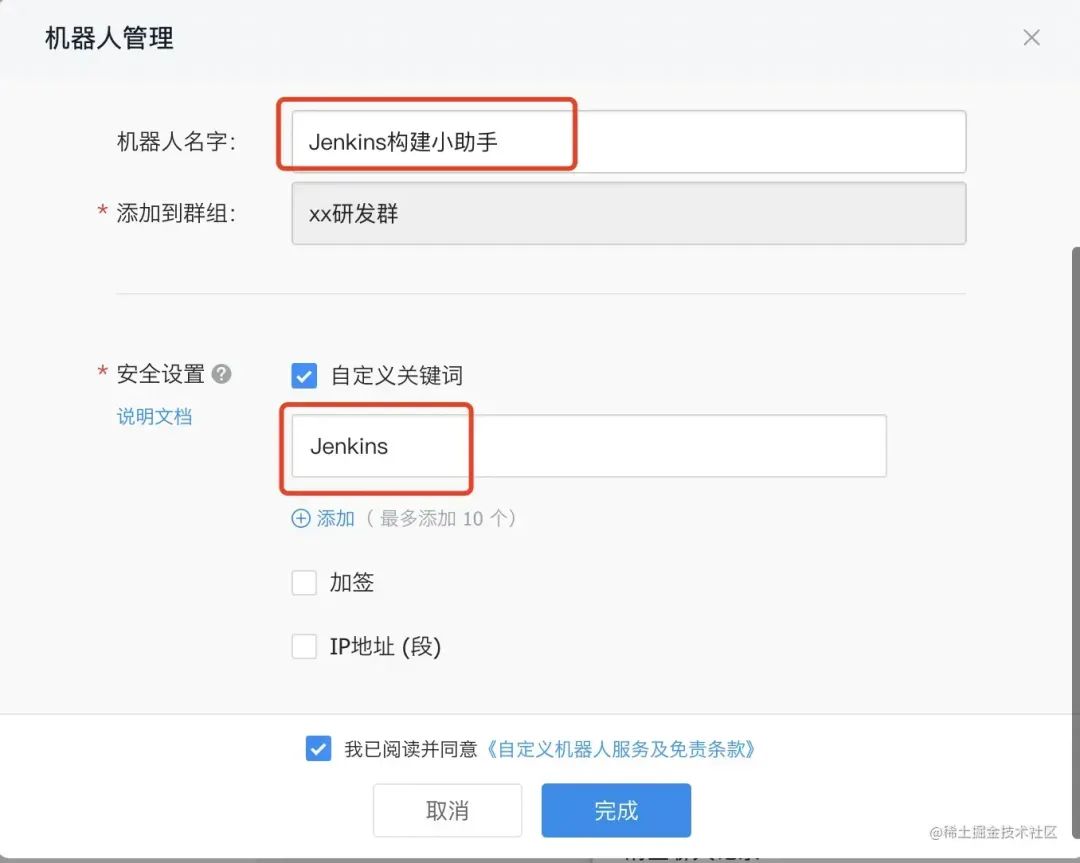1080x863 pixels.
Task: Click the 添加 text to add another keyword
Action: pos(336,518)
